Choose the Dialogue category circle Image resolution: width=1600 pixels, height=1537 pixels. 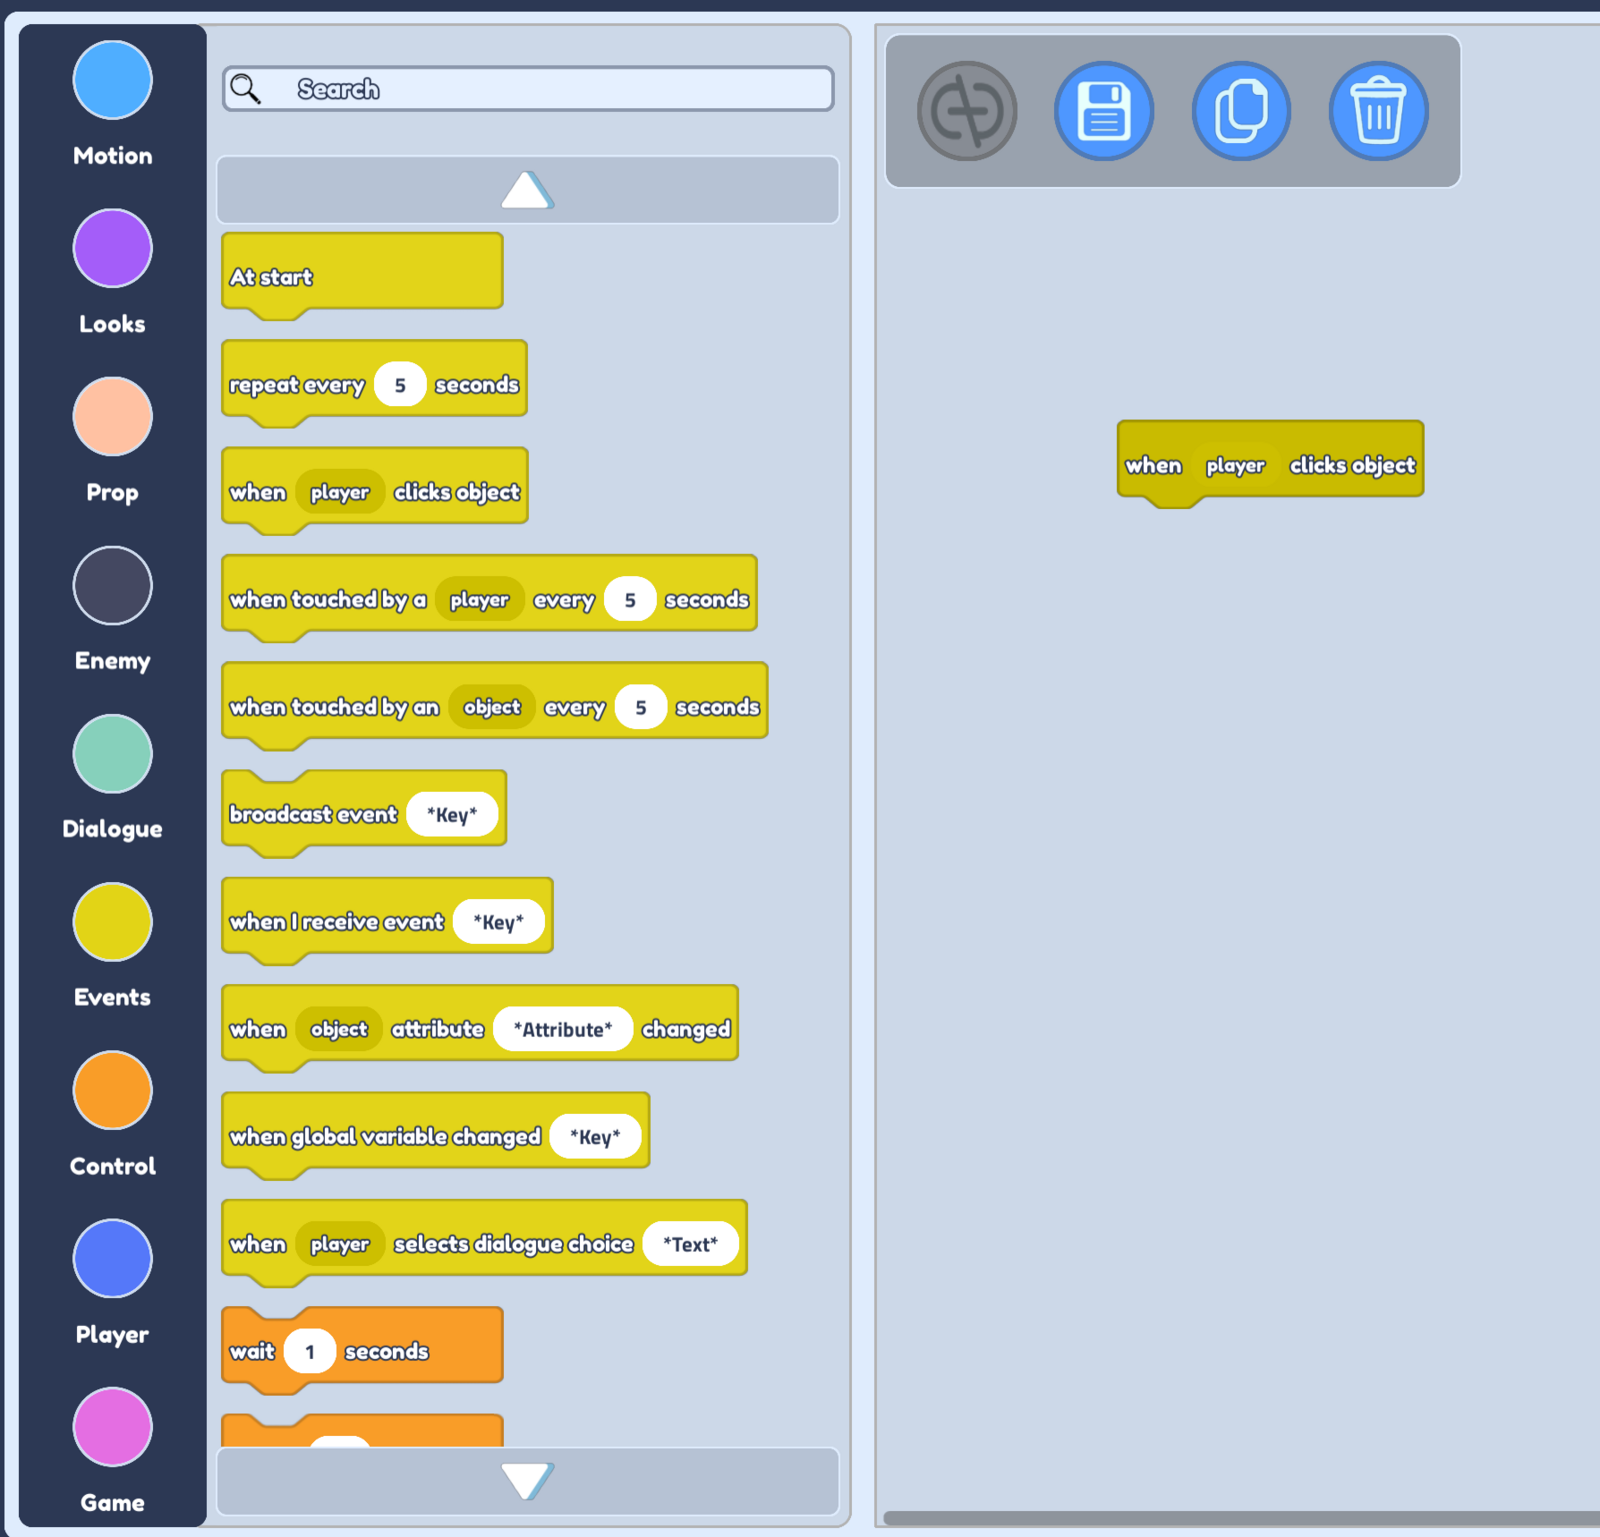tap(112, 754)
